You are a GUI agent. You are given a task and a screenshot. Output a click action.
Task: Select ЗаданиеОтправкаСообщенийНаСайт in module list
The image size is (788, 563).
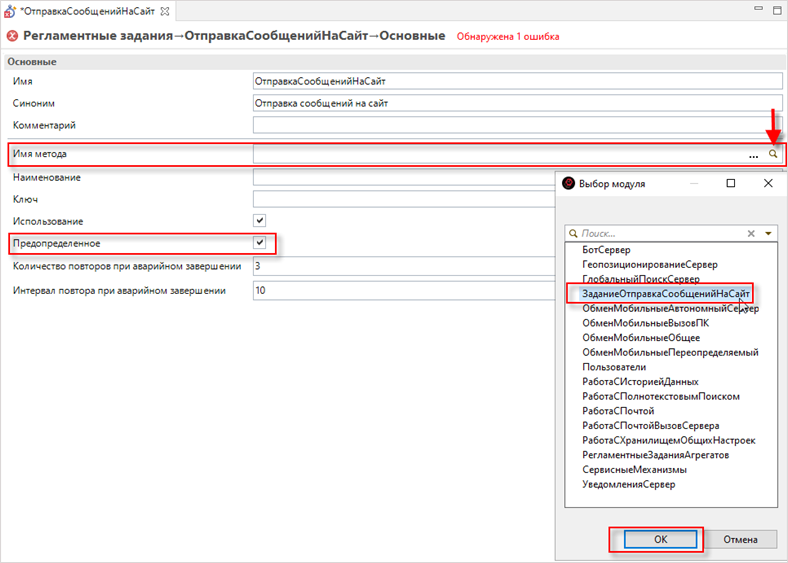click(x=665, y=294)
